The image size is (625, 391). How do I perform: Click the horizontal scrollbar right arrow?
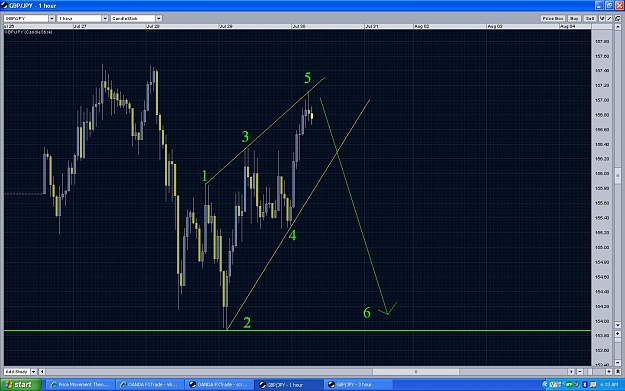click(571, 371)
